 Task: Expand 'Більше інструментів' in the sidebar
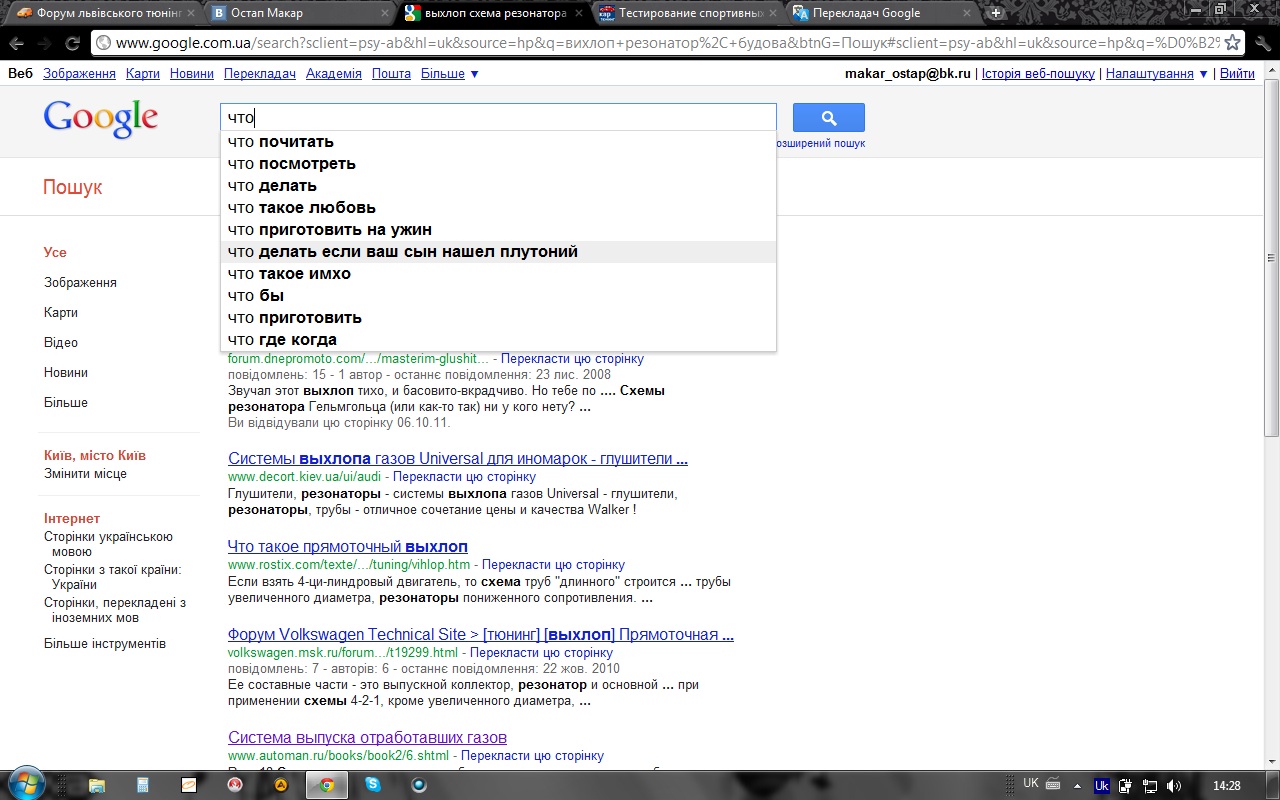(105, 643)
